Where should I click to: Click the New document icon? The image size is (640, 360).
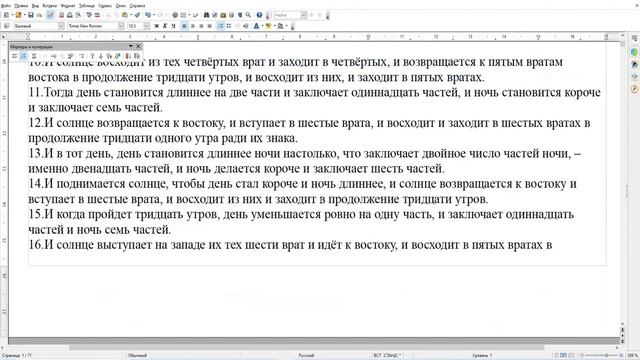coord(7,15)
